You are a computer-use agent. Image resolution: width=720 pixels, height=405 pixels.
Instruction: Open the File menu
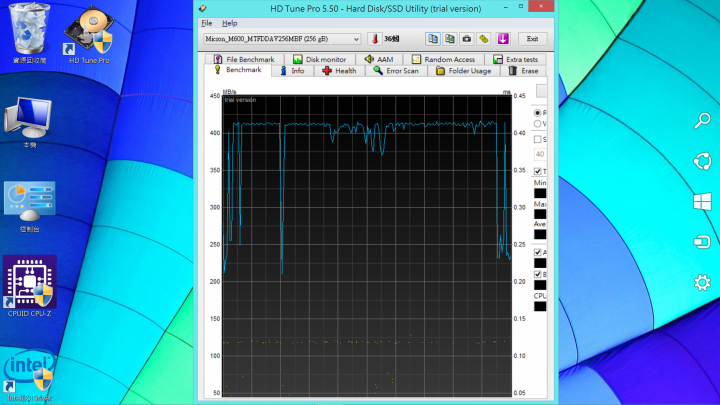[207, 23]
